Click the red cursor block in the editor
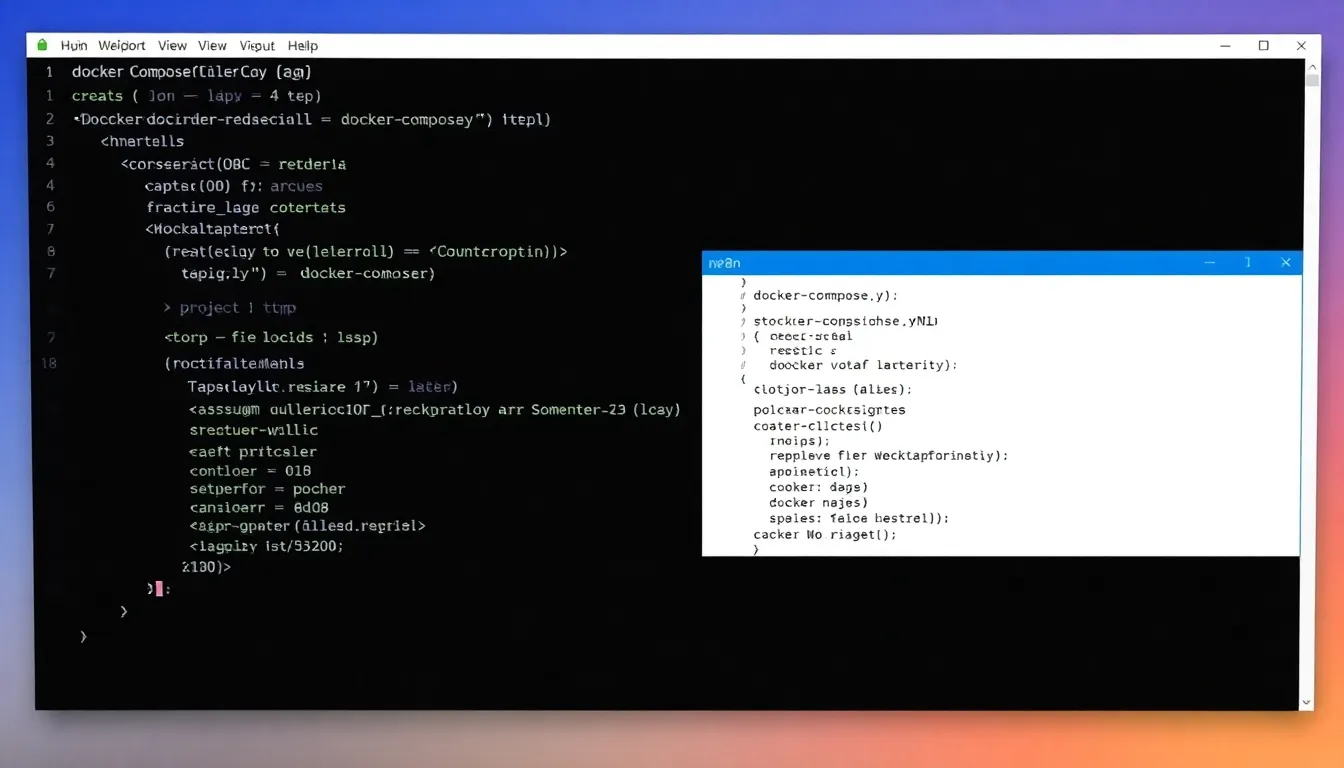 158,589
